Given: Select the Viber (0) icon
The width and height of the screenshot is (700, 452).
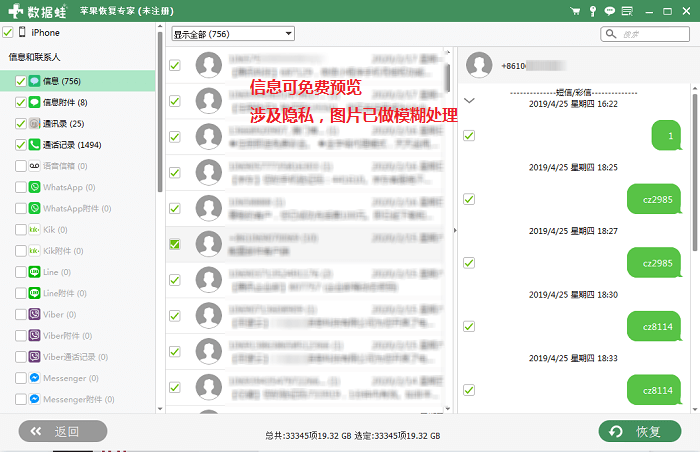Looking at the screenshot, I should [x=34, y=314].
